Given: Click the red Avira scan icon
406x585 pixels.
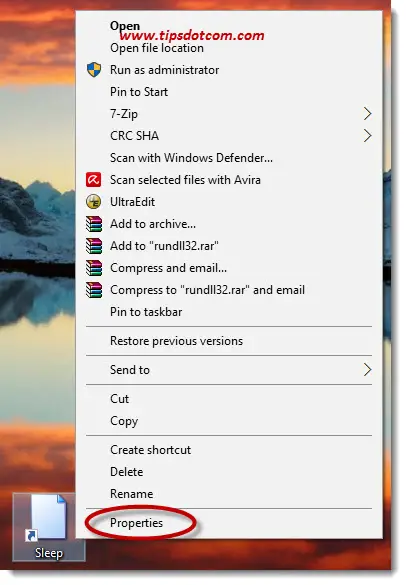Looking at the screenshot, I should click(93, 179).
